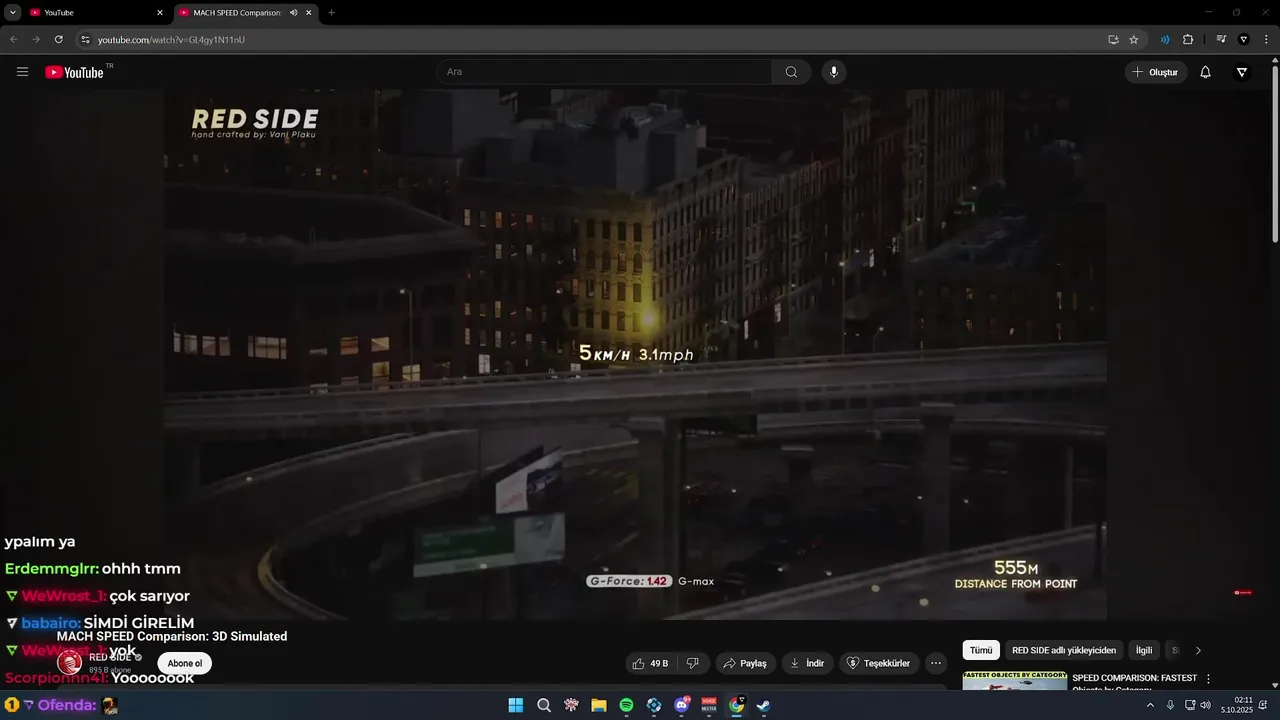Open Windows taskbar search
The height and width of the screenshot is (720, 1280).
[544, 705]
